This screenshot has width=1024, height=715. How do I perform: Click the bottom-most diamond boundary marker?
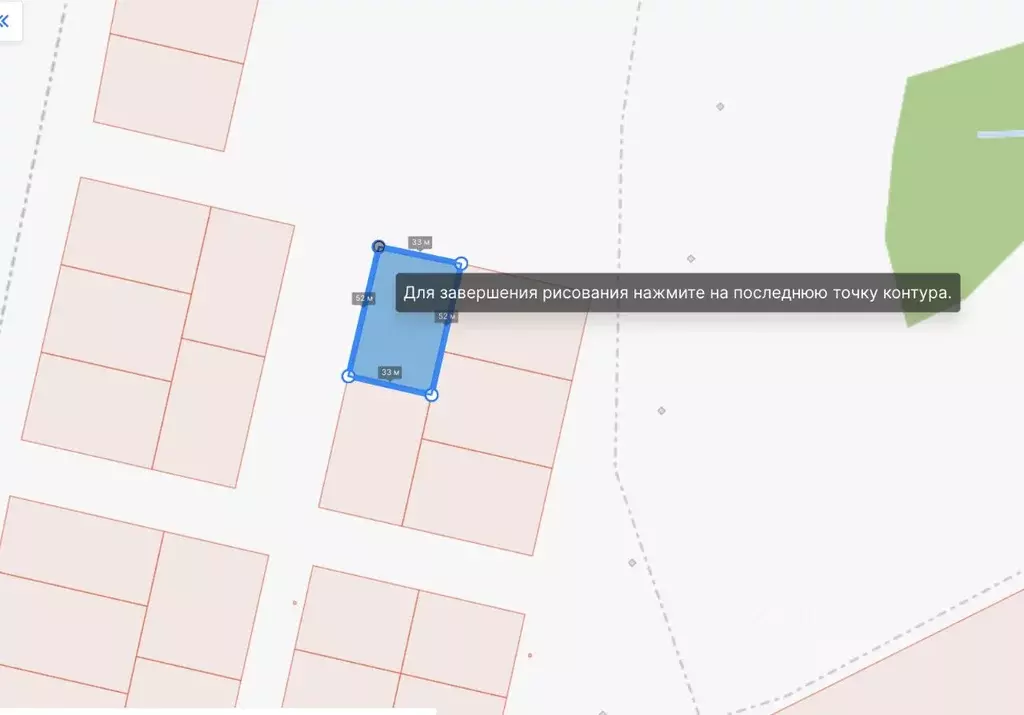[x=632, y=563]
